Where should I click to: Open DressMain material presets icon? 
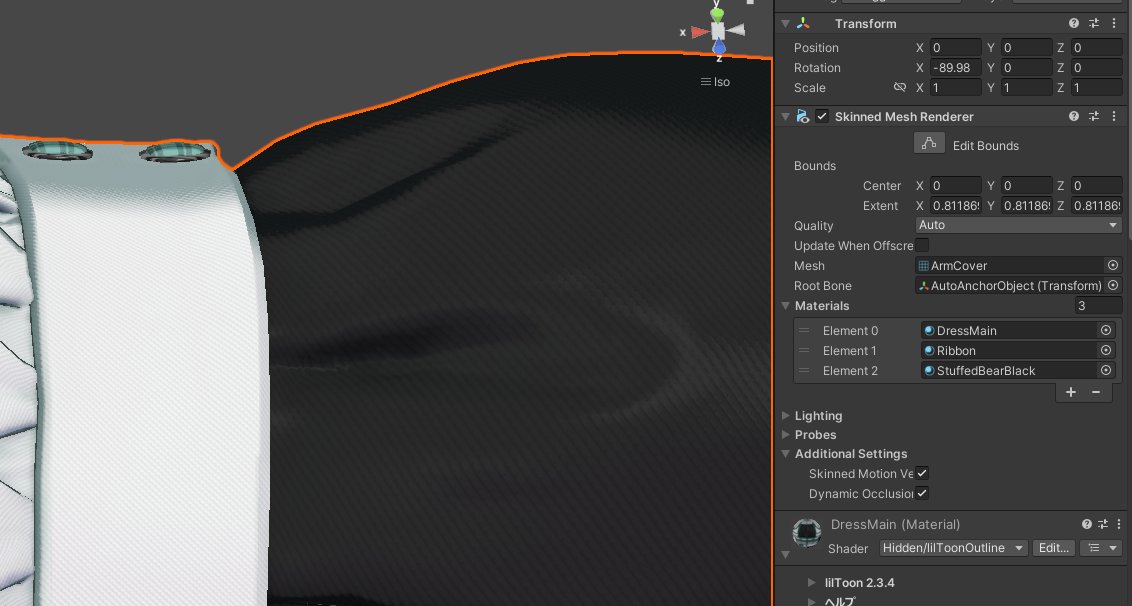click(x=1102, y=524)
